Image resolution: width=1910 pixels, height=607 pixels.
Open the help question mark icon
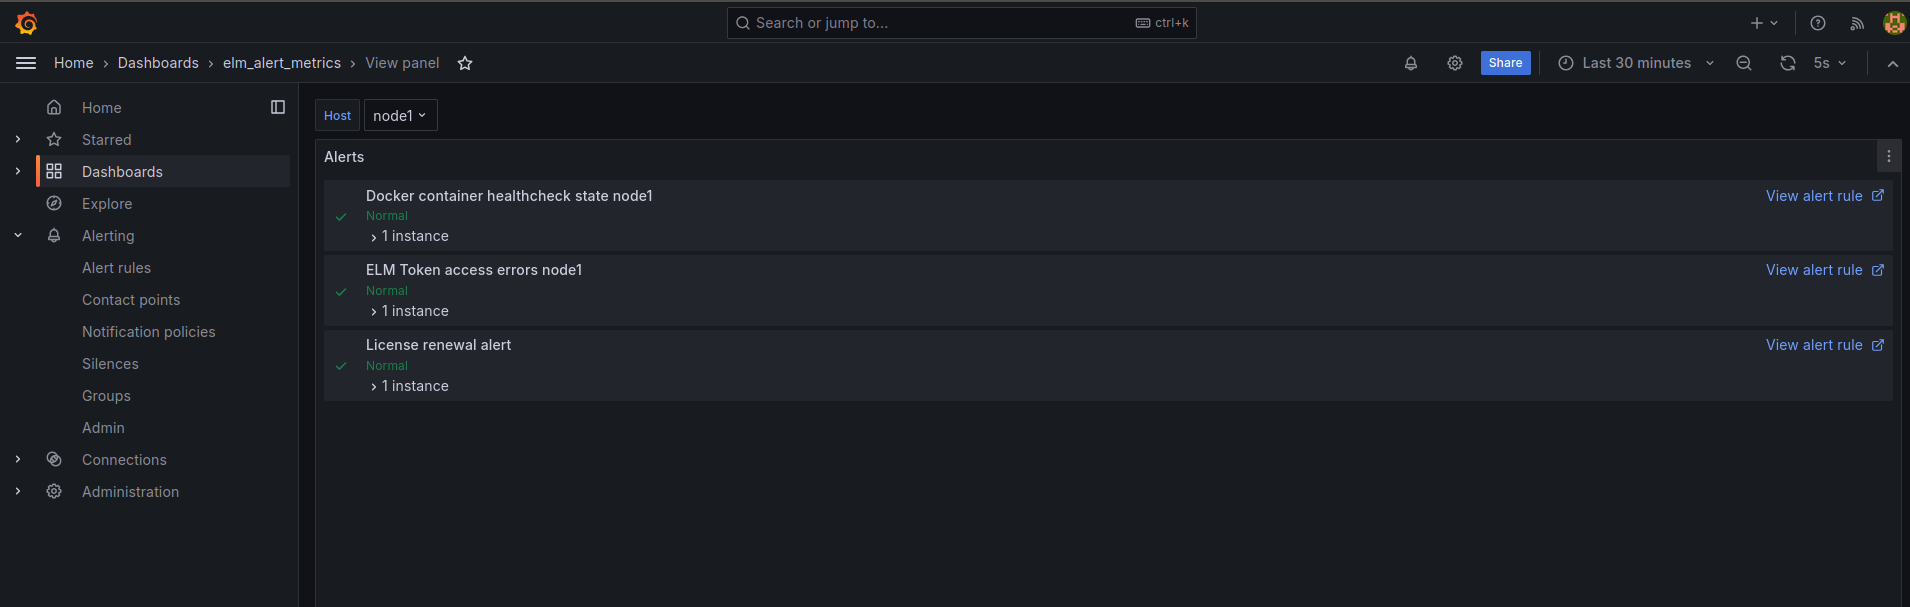click(1818, 23)
